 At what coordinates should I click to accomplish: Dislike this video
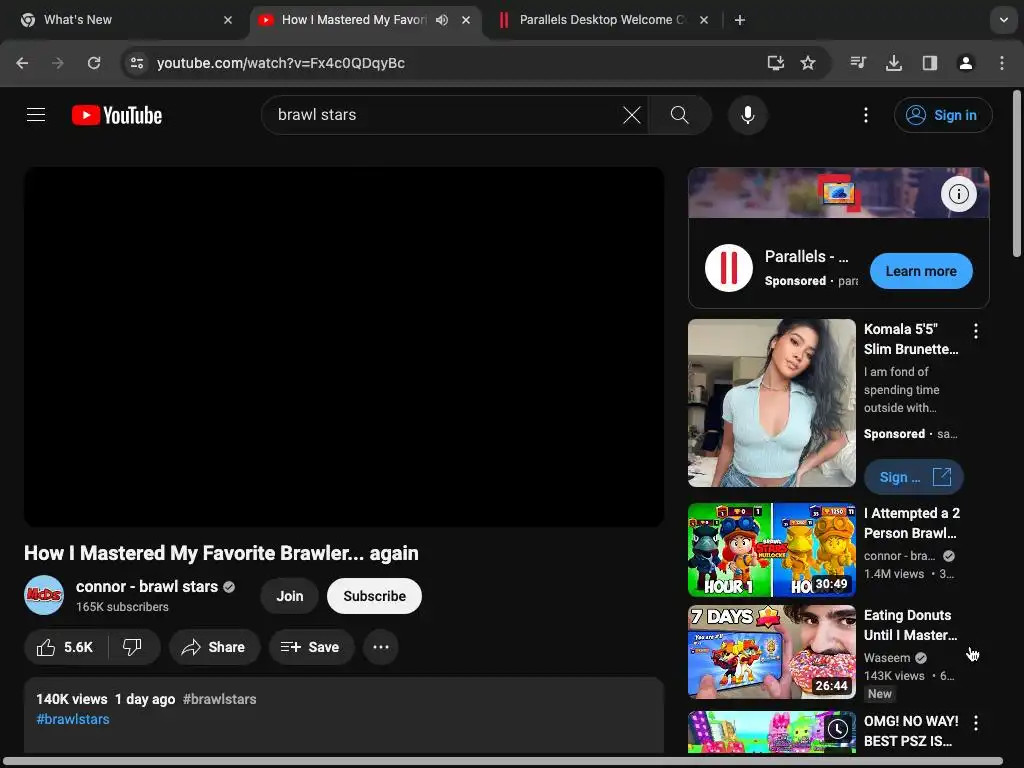click(133, 647)
